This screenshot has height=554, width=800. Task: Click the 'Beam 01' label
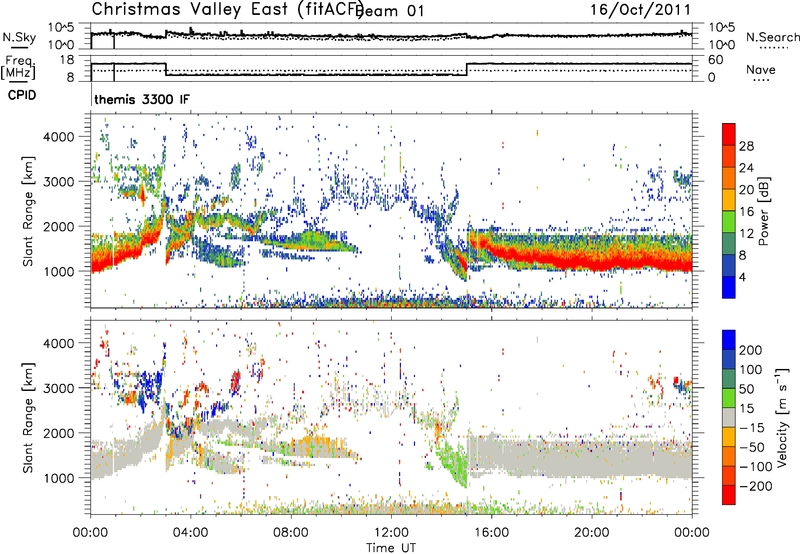pos(390,11)
